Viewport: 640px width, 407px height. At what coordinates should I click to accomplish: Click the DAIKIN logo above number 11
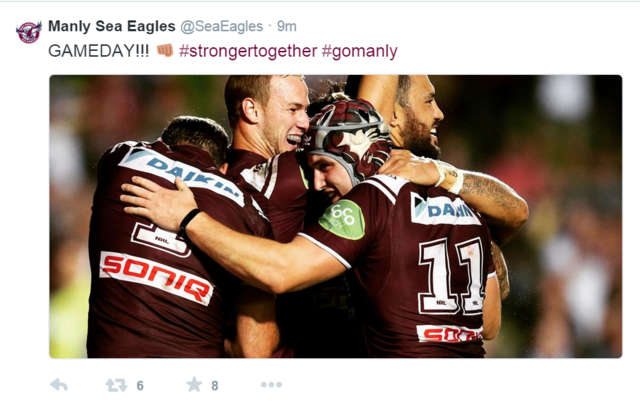coord(444,209)
